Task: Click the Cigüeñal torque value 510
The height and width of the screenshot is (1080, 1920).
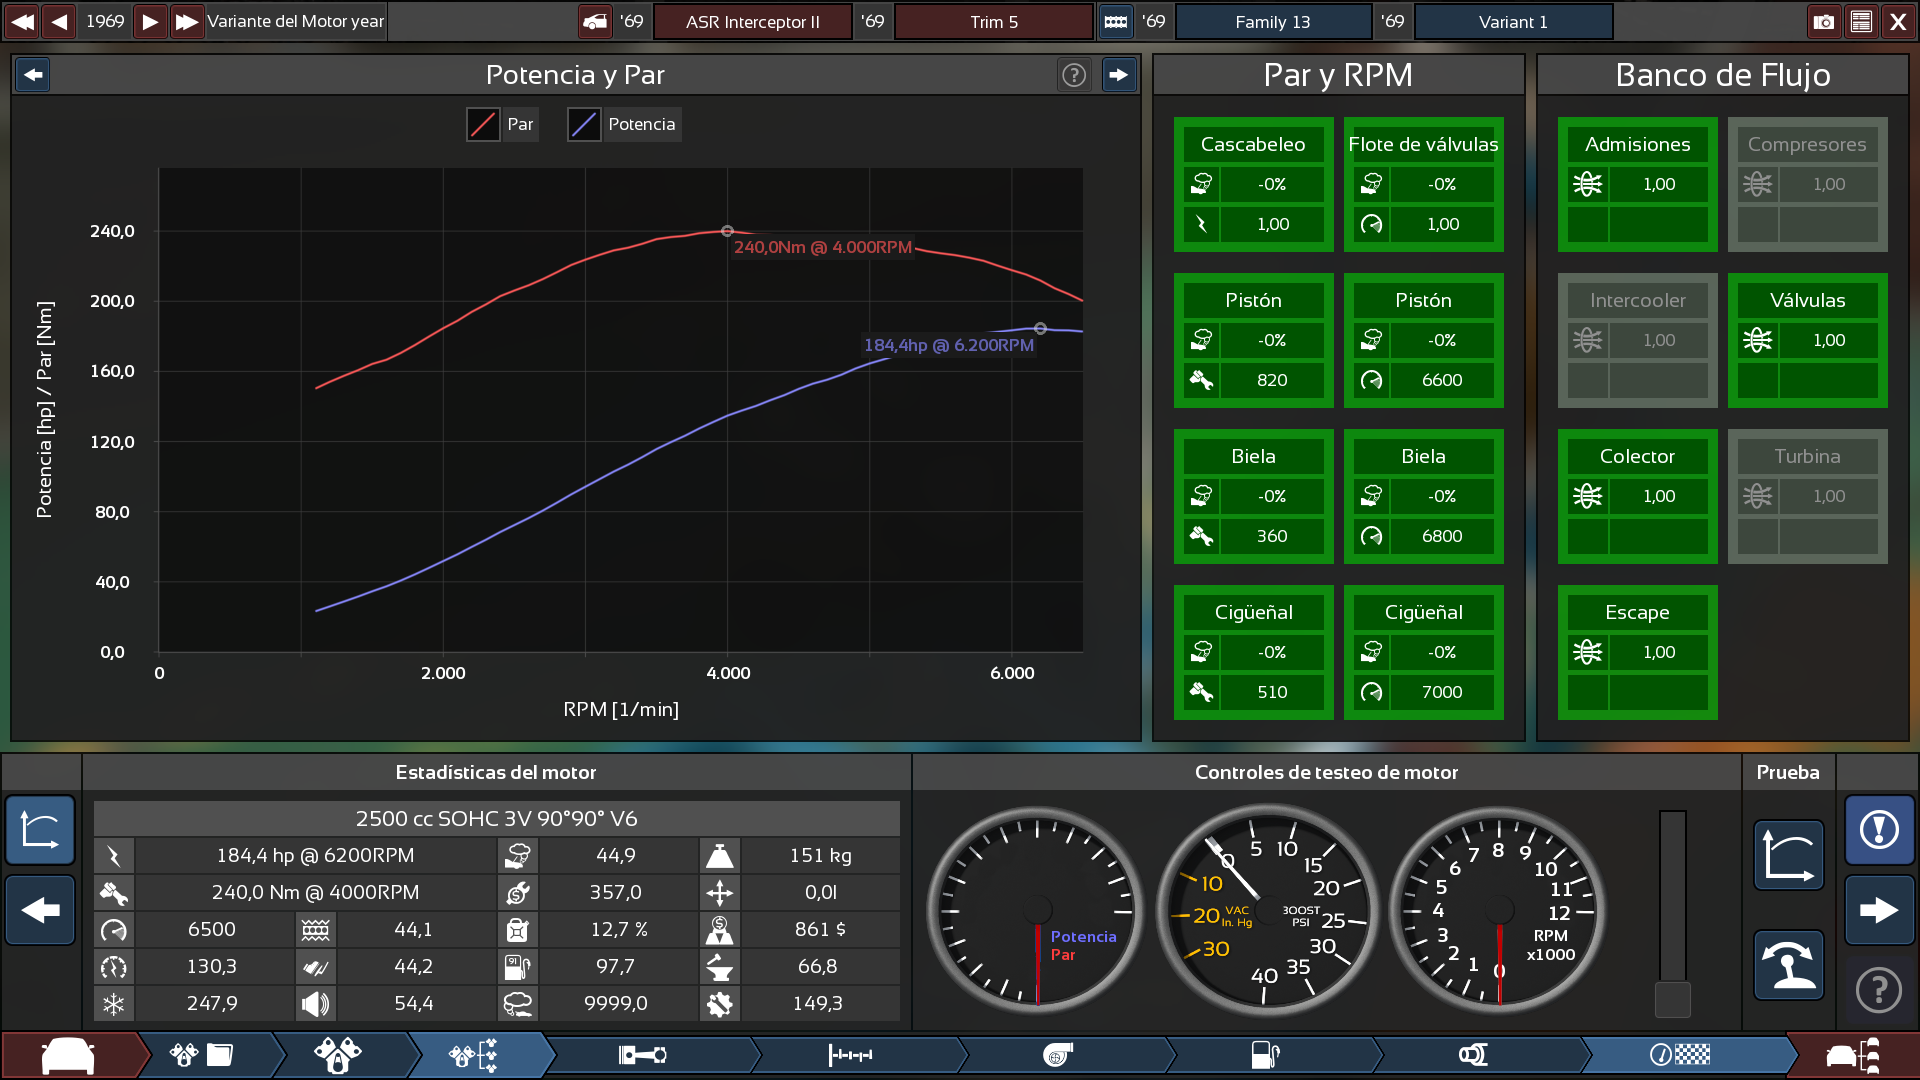Action: pos(1272,692)
